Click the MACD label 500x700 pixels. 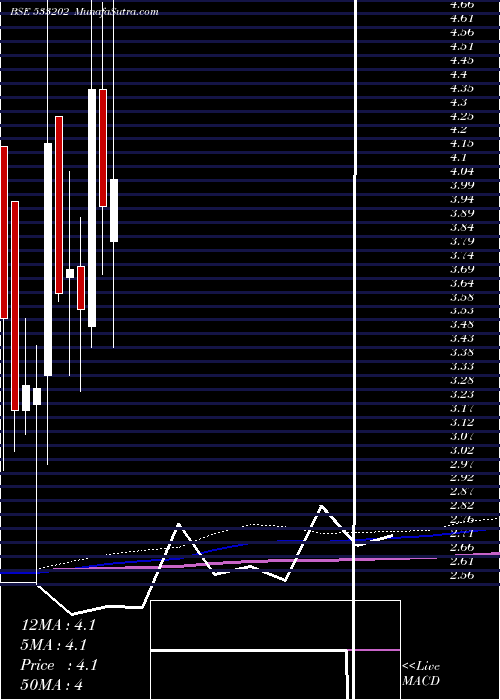pos(421,681)
